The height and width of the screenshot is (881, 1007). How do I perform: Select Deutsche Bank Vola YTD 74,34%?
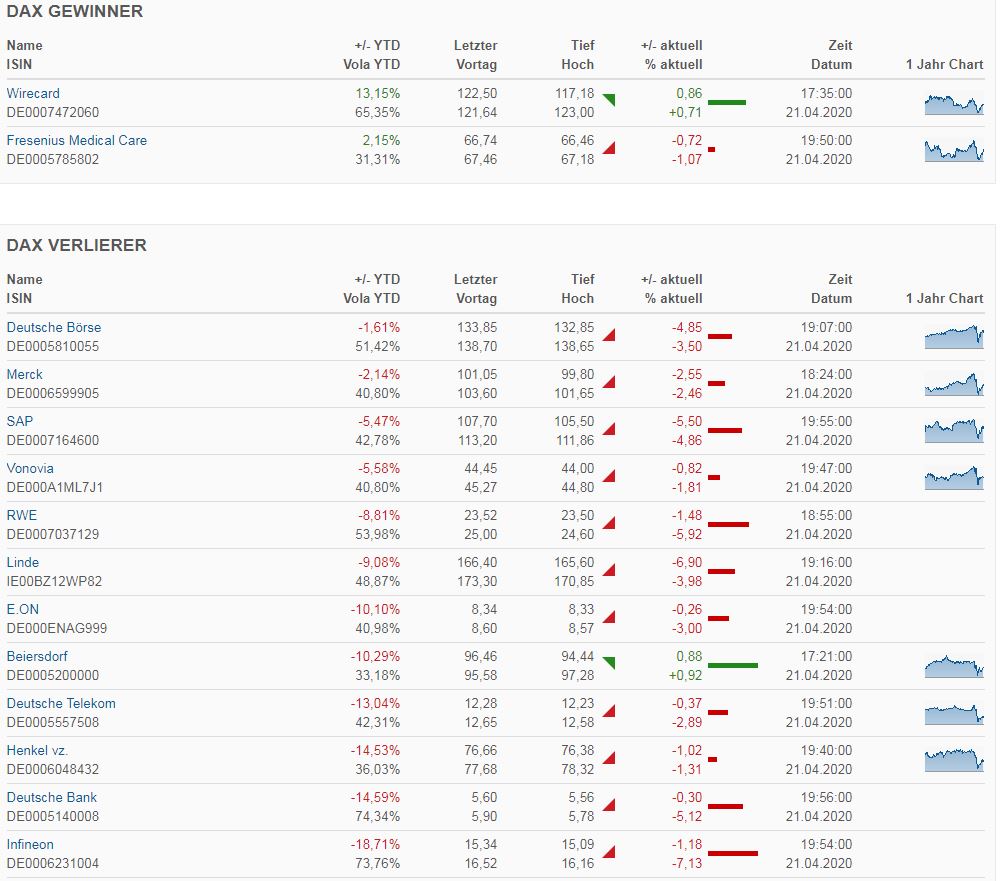[x=378, y=816]
